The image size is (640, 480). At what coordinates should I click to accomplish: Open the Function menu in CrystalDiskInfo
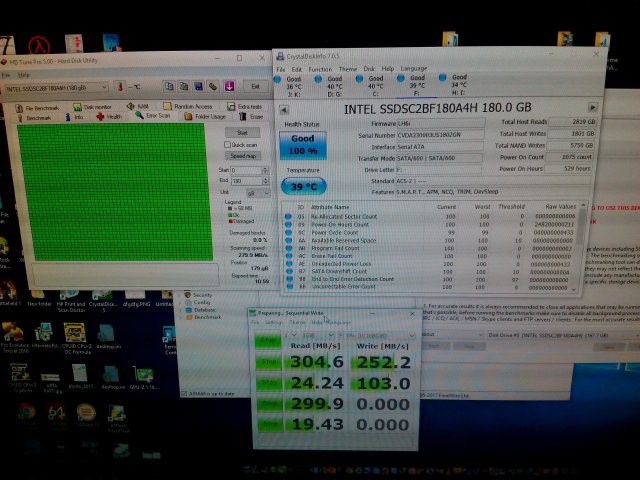click(320, 69)
